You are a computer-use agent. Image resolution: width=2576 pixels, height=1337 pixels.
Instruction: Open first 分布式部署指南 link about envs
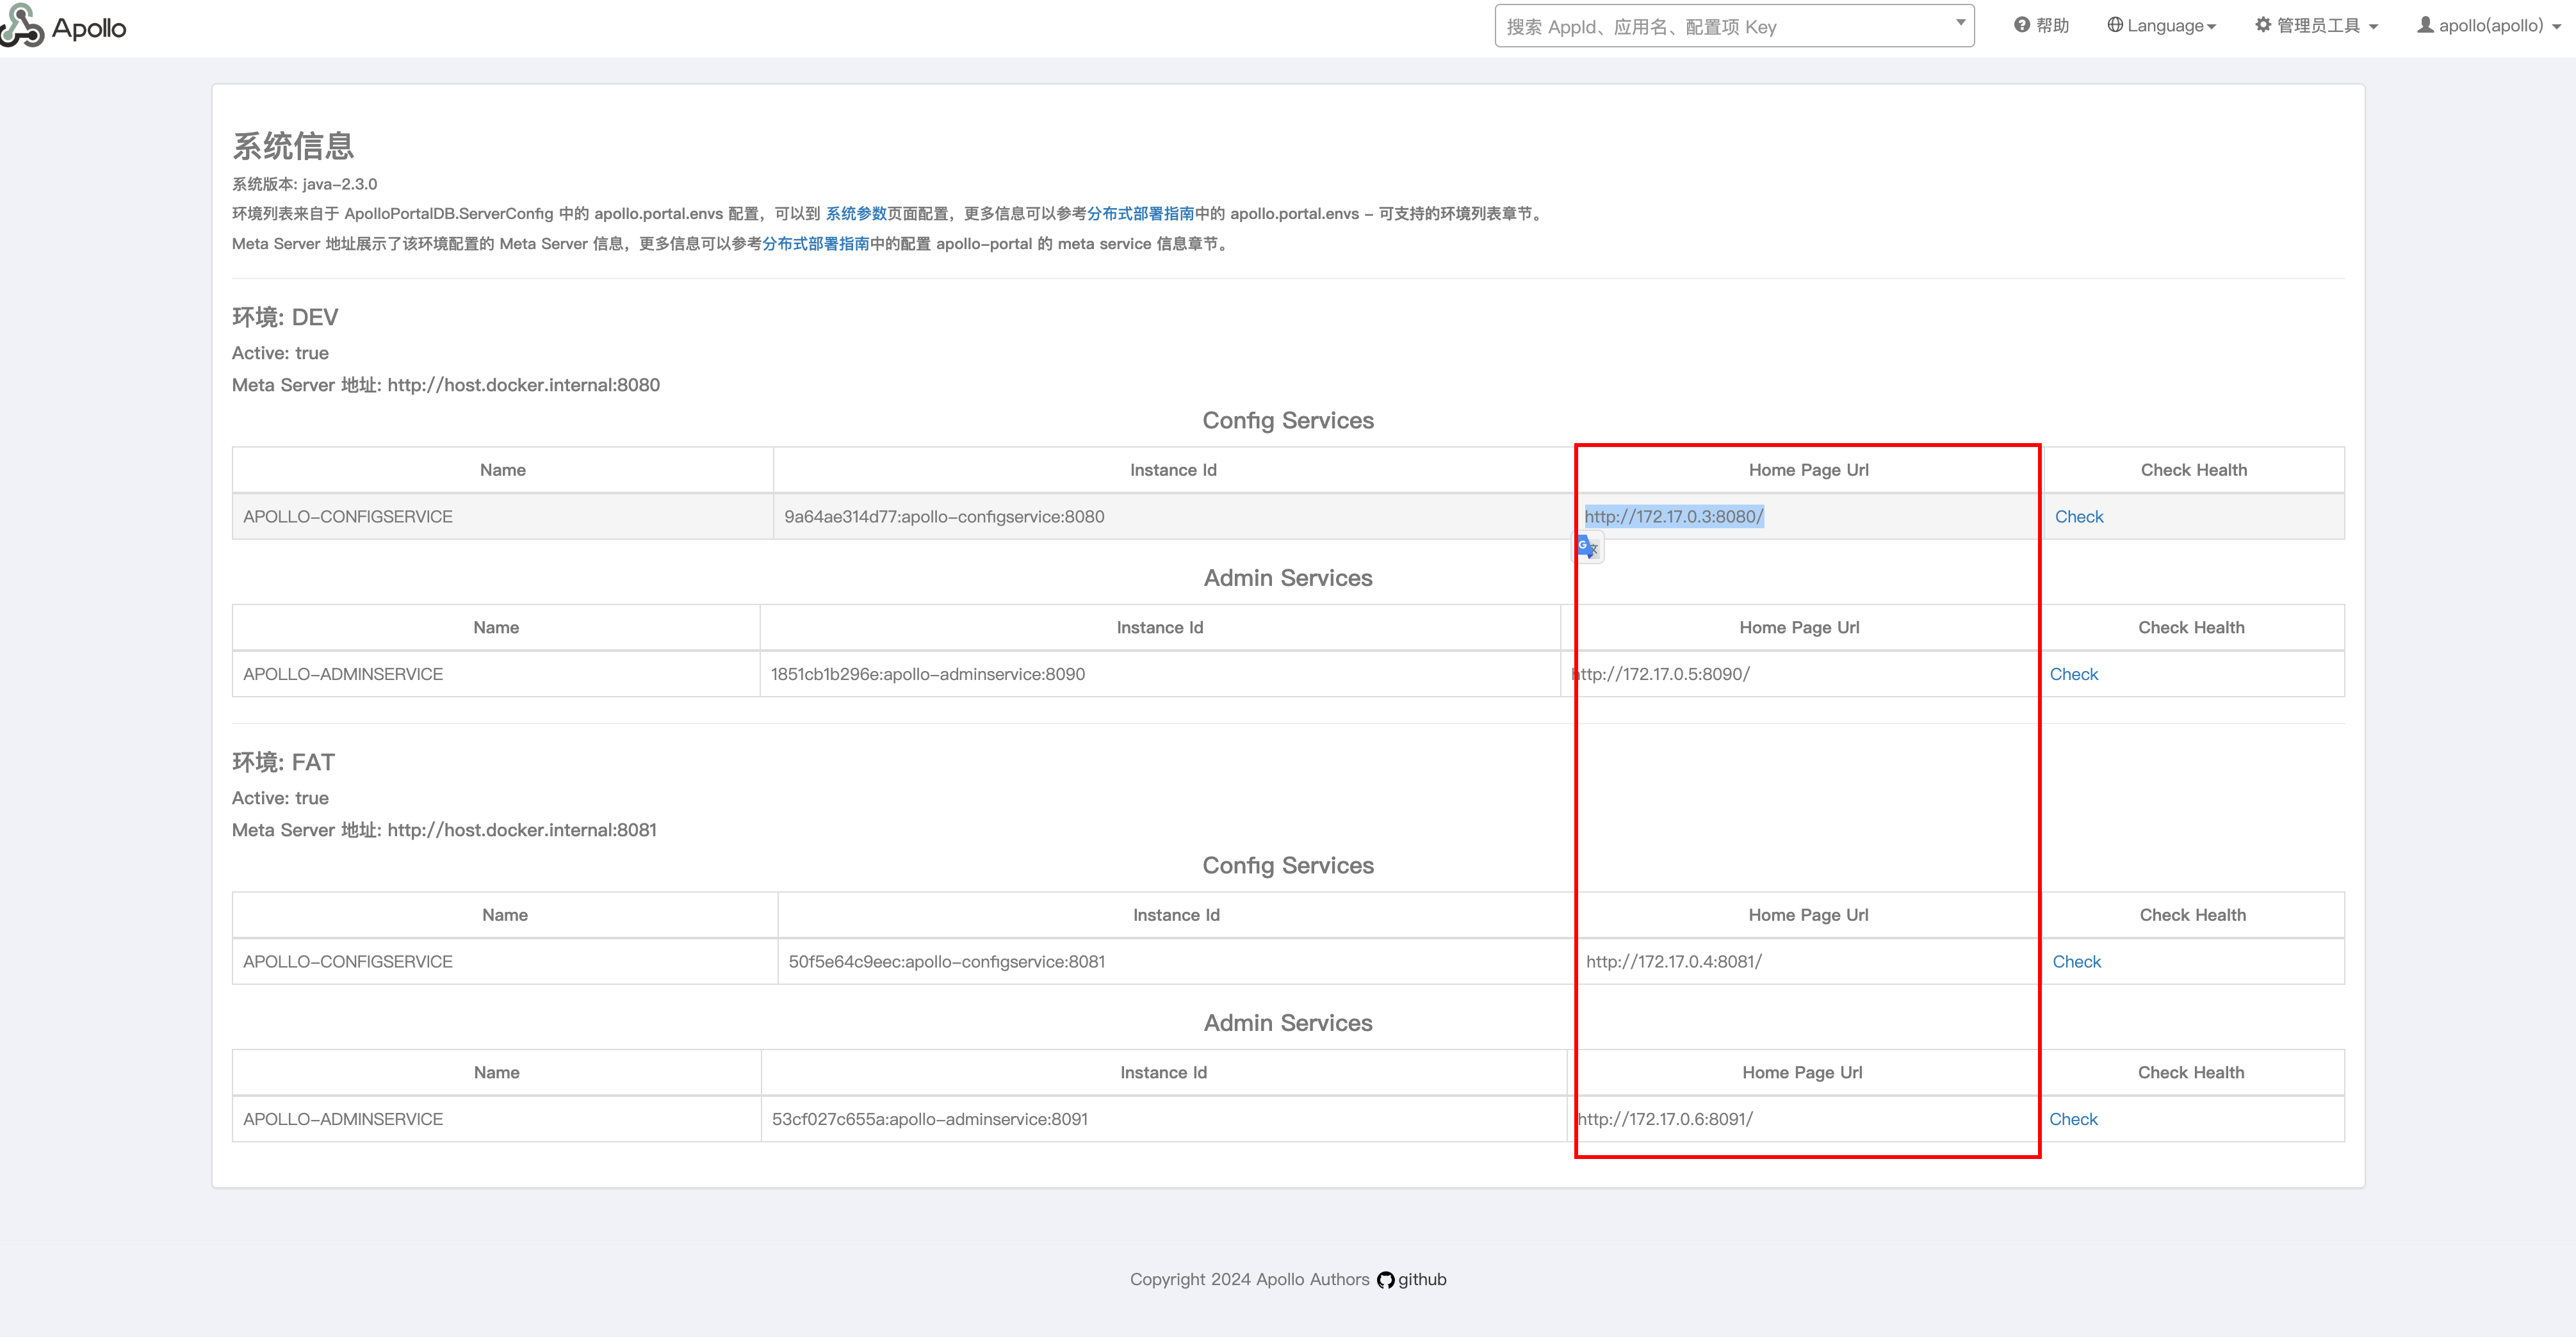(1140, 214)
